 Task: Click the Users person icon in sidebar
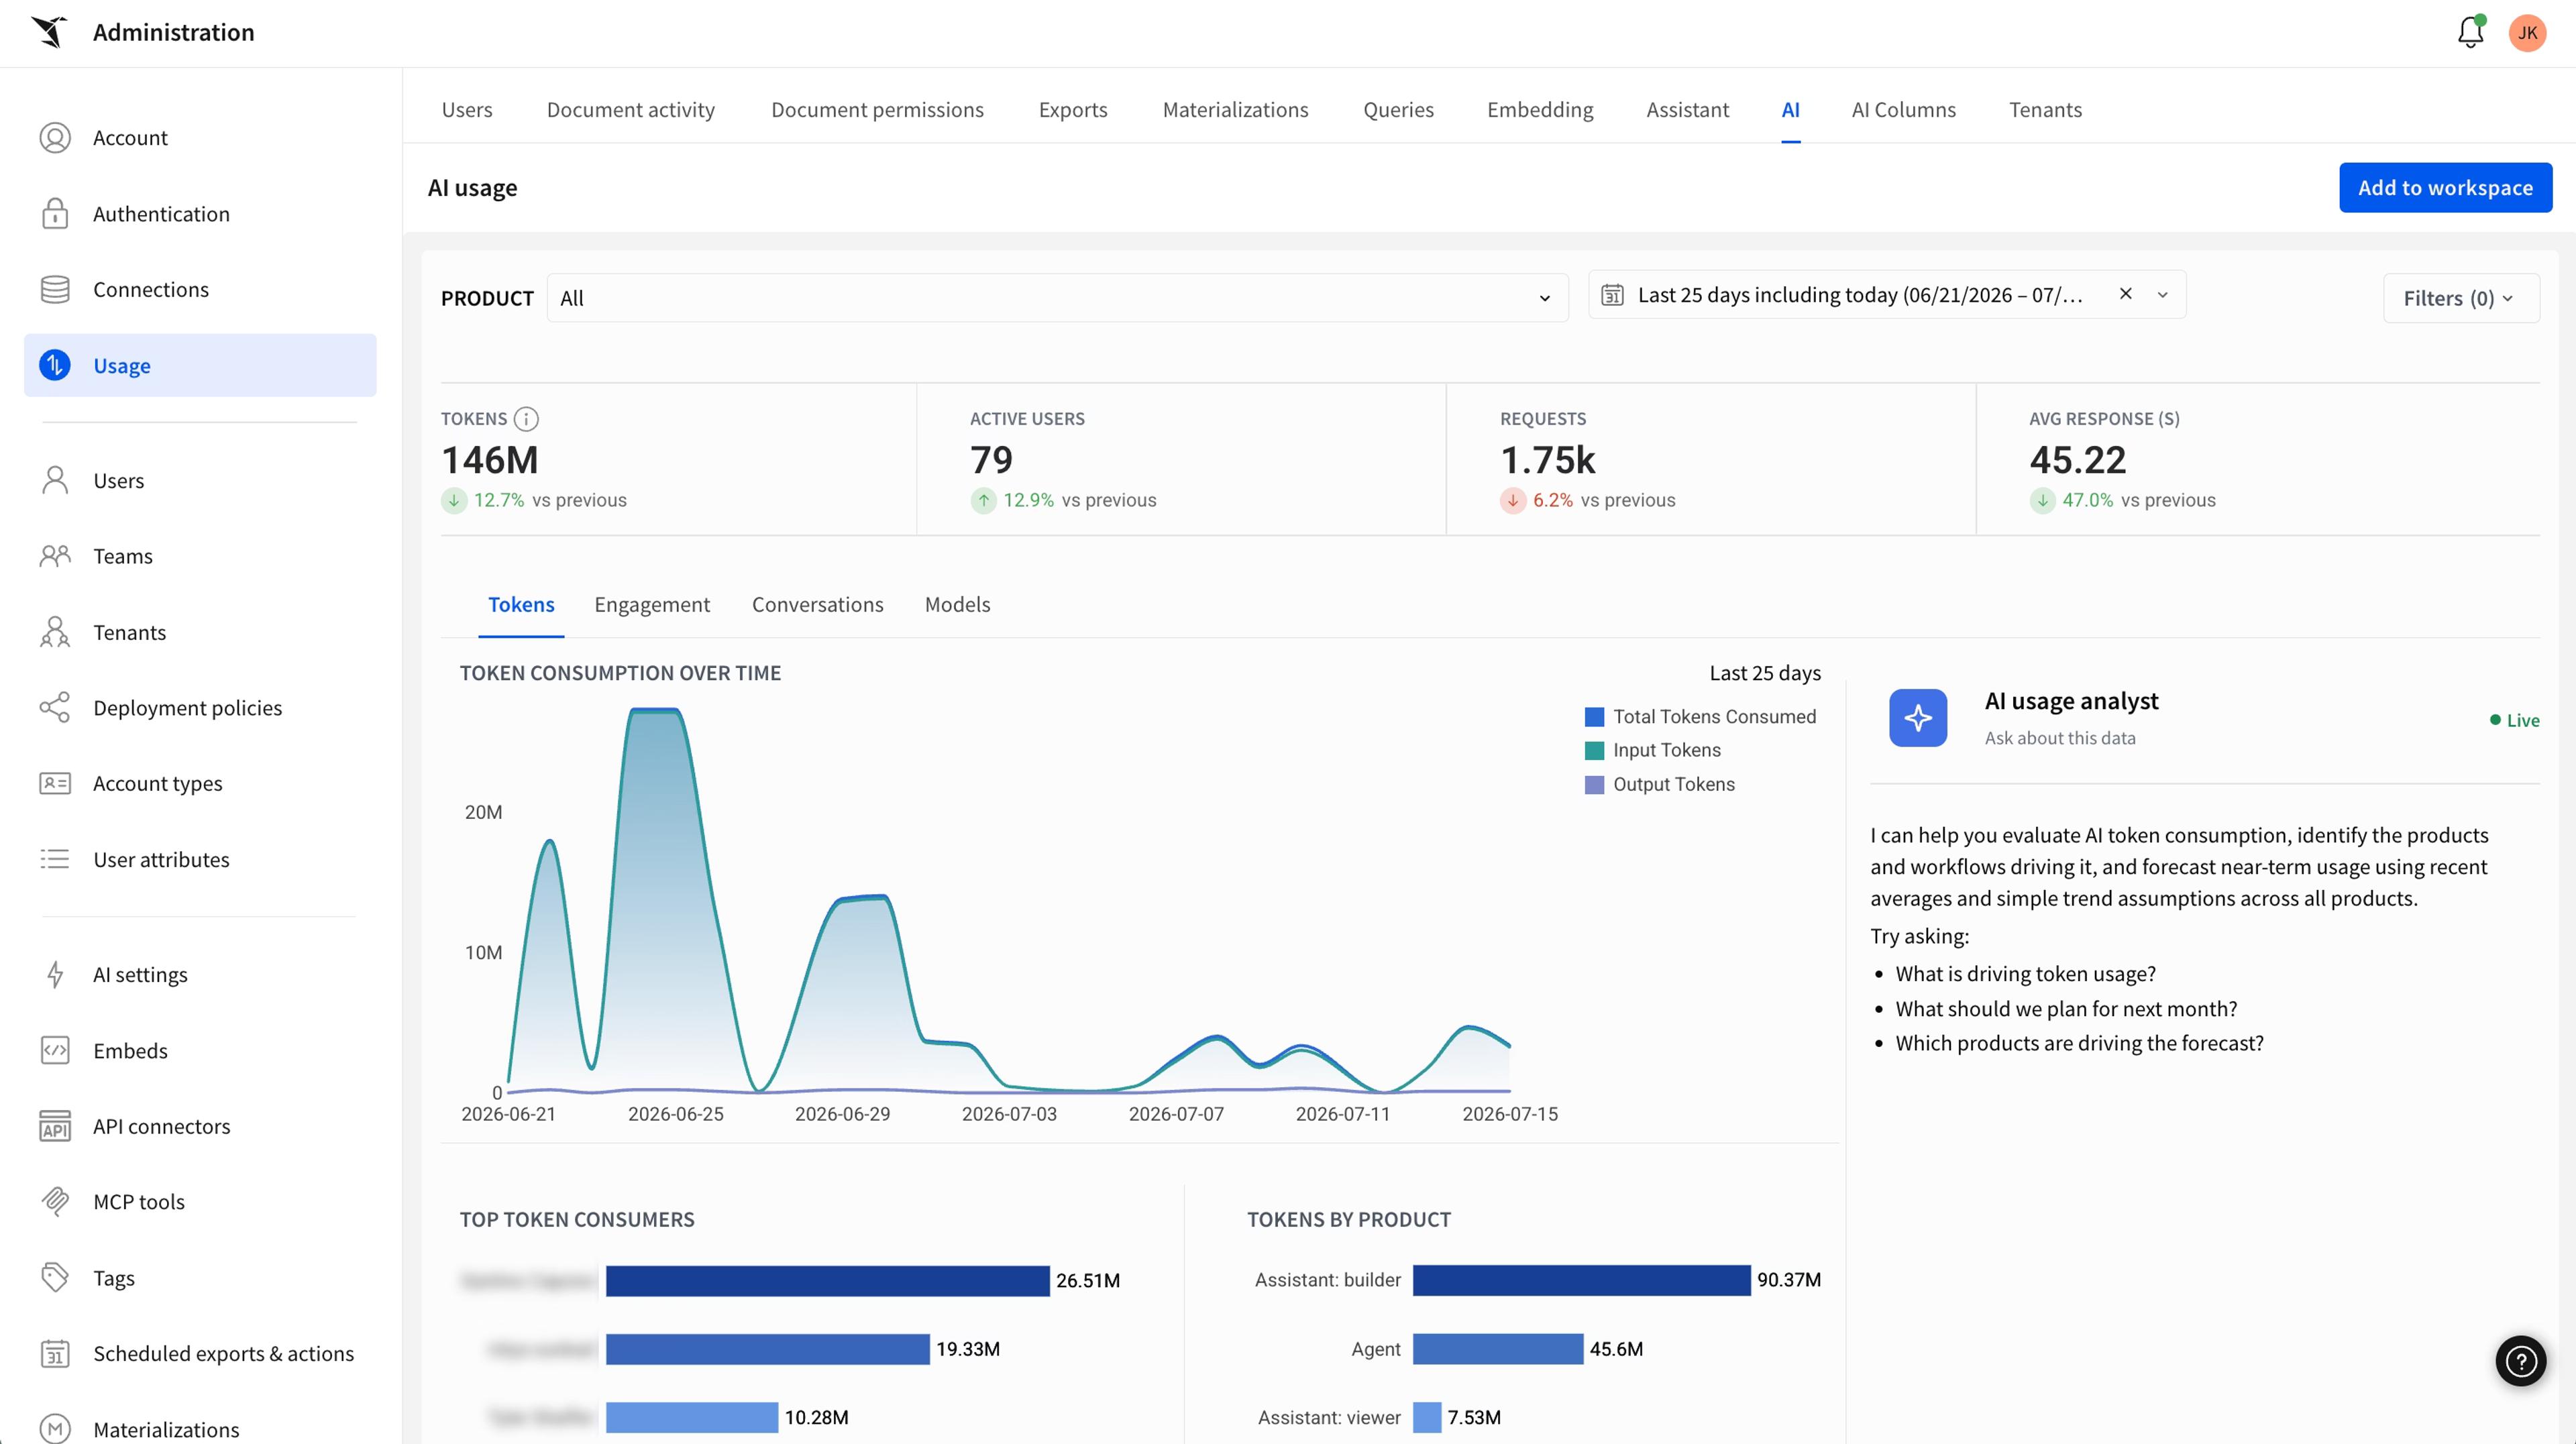point(55,480)
